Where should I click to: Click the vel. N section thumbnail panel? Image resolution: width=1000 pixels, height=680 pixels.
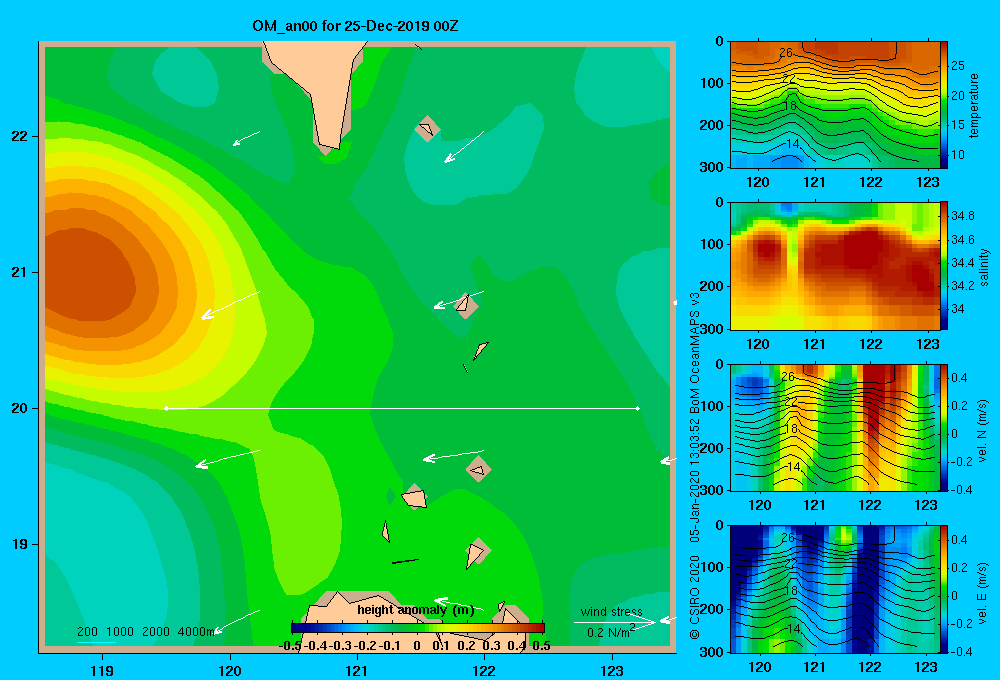point(835,427)
